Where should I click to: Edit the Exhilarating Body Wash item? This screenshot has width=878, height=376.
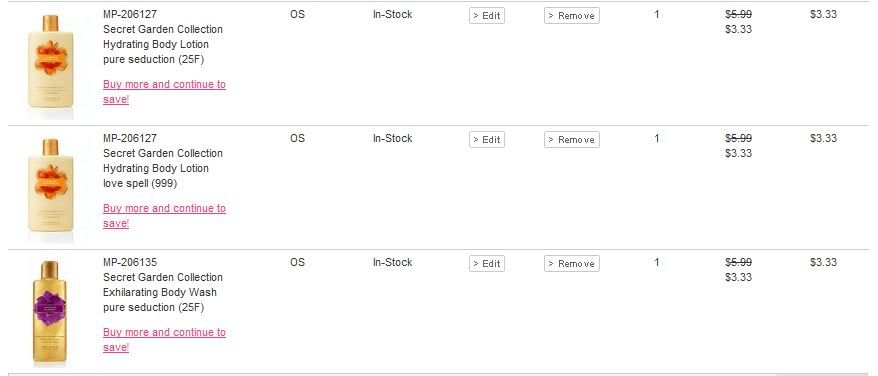(487, 263)
